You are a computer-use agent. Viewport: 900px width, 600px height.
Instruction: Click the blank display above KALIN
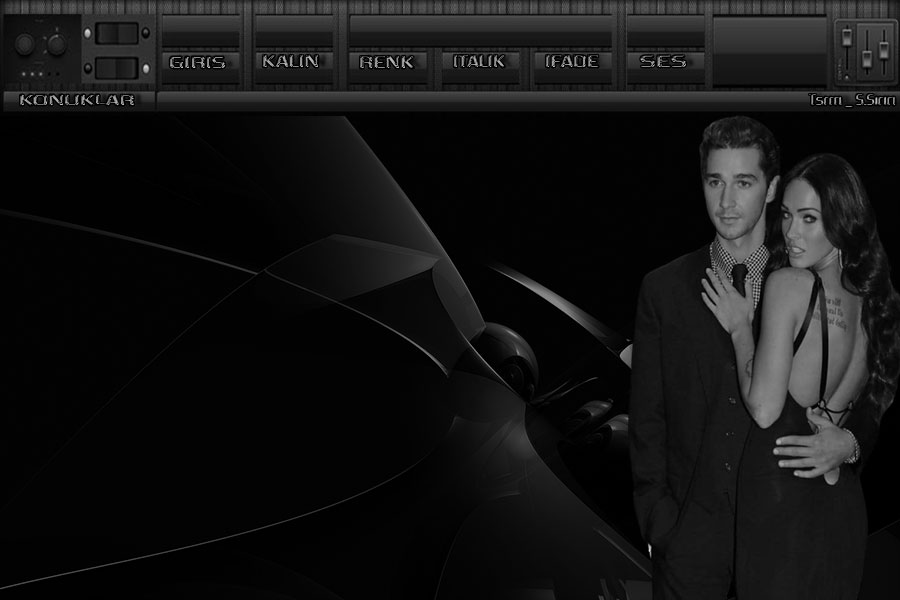point(293,30)
